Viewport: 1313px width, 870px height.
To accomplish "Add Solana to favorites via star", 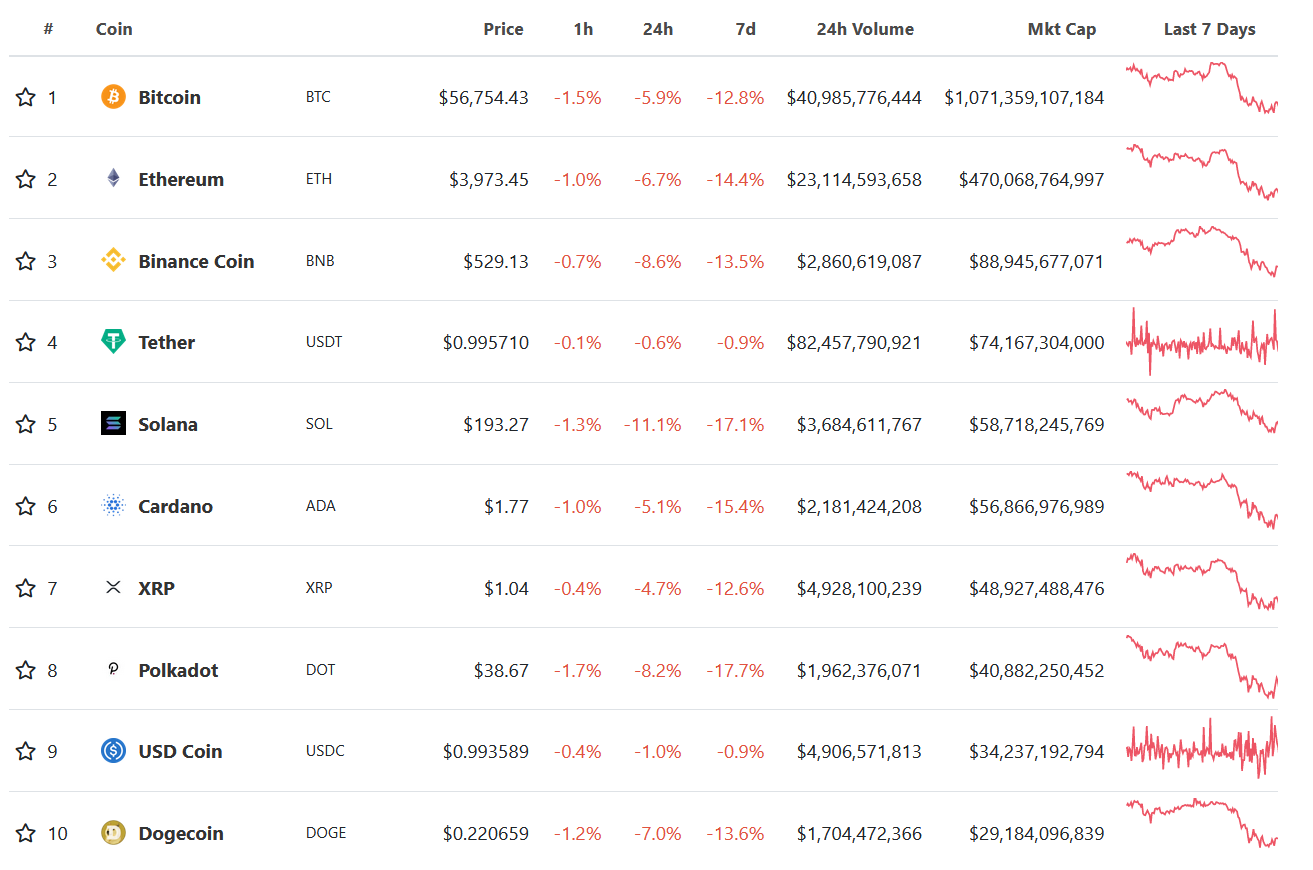I will pos(26,424).
